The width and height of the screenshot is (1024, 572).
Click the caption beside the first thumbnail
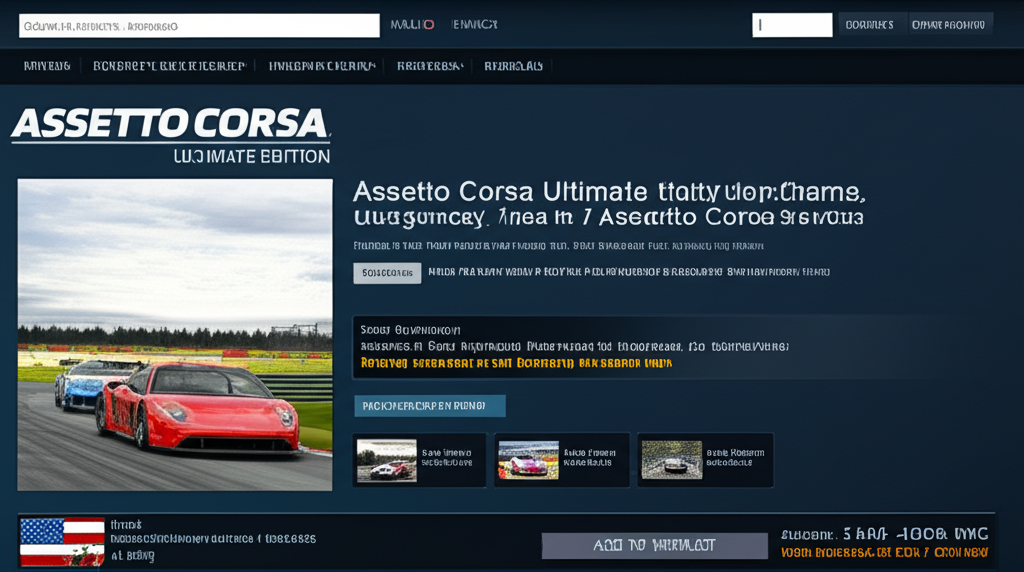pos(447,457)
